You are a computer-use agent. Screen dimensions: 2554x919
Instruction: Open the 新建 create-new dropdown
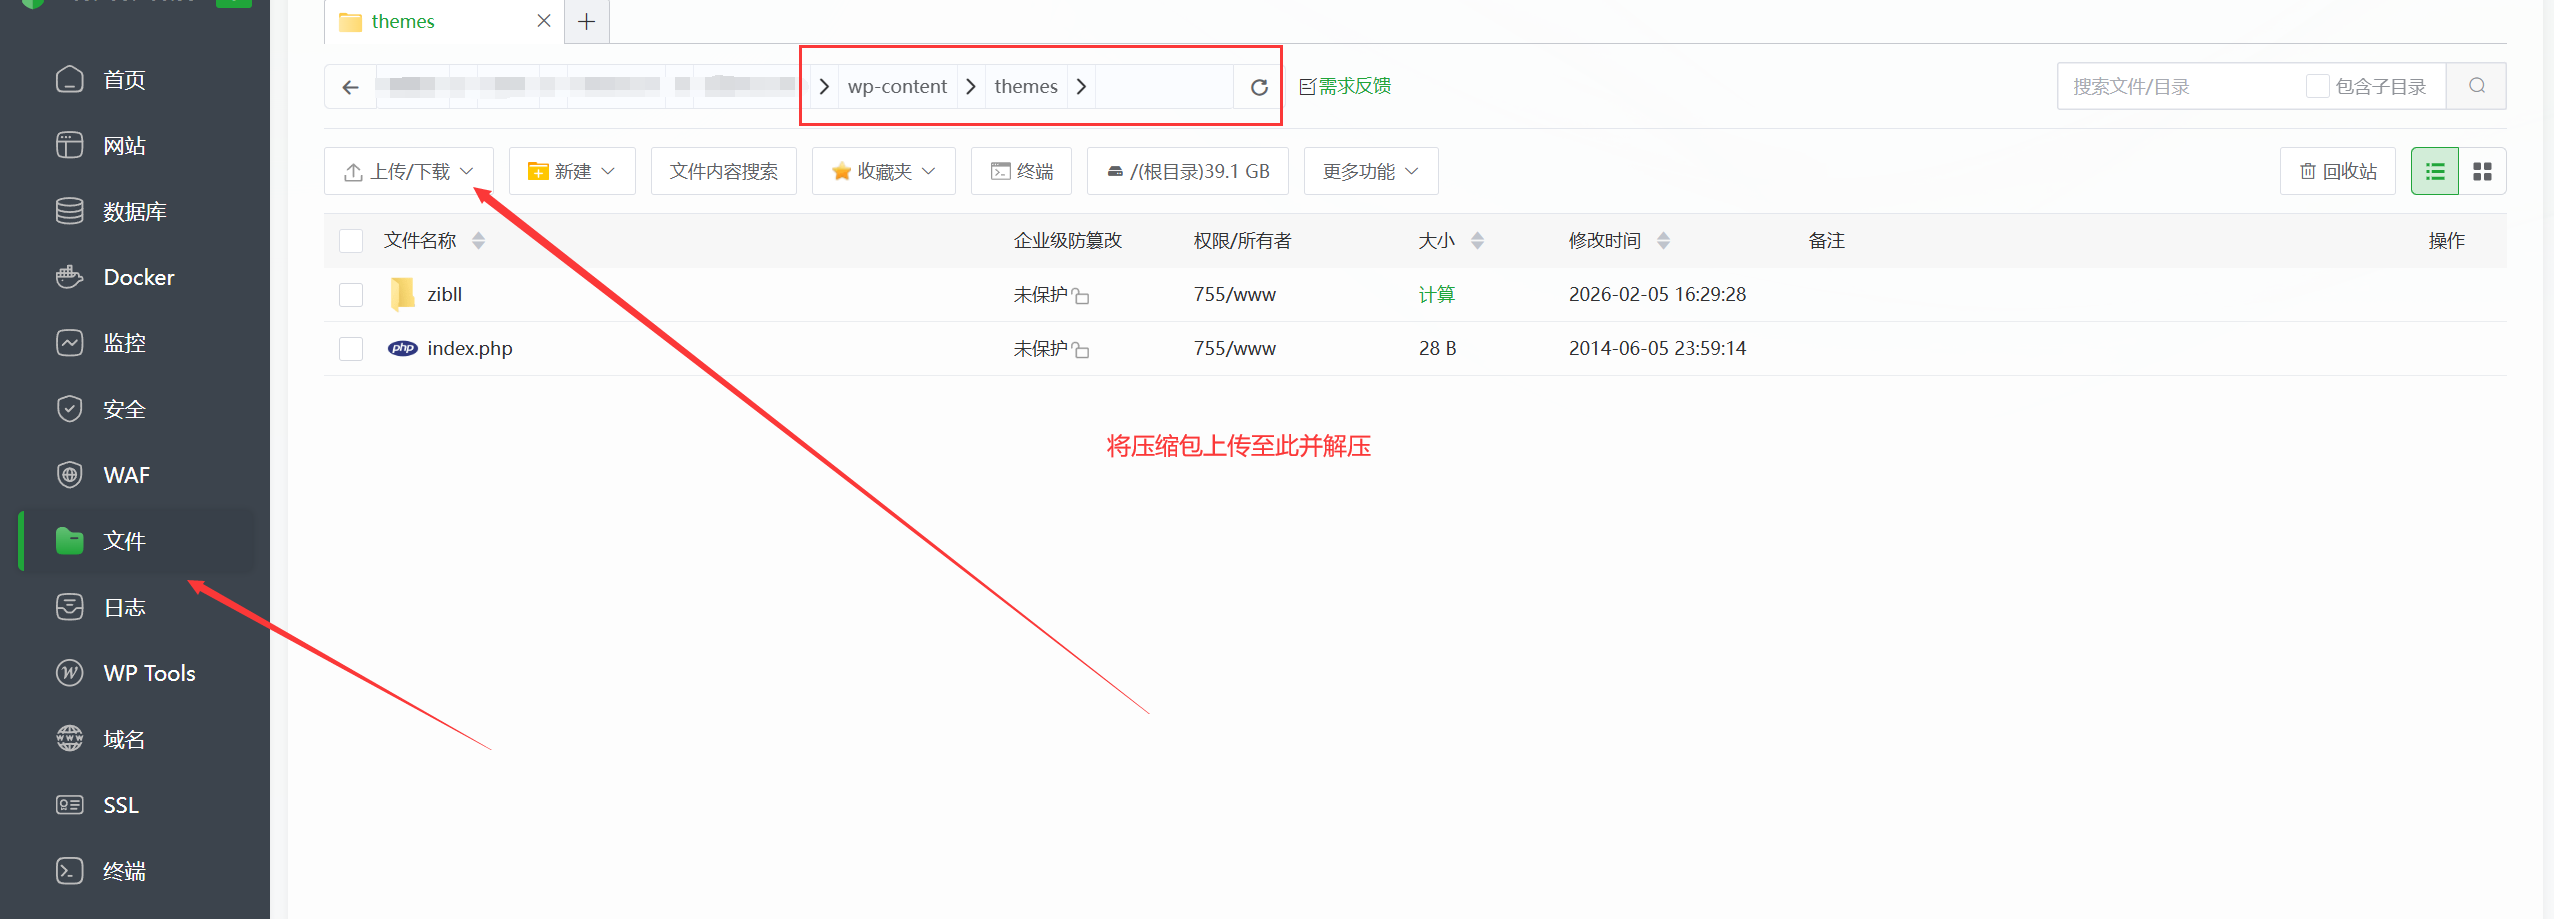[571, 170]
